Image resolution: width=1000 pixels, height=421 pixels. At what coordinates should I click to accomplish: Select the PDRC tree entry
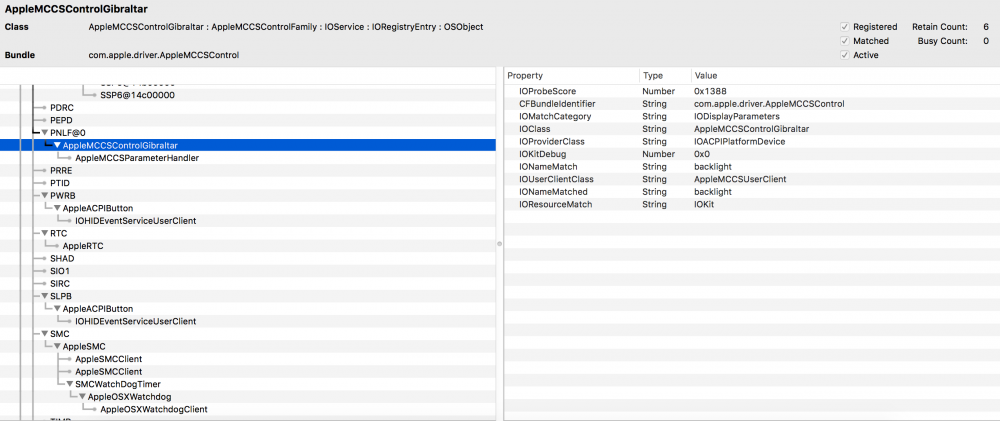(61, 108)
